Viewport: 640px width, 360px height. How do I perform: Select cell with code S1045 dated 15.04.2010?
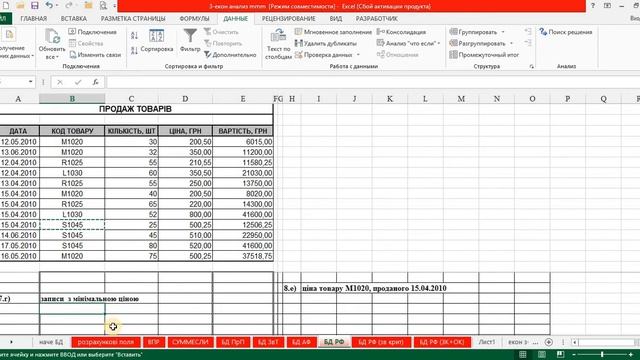point(72,225)
